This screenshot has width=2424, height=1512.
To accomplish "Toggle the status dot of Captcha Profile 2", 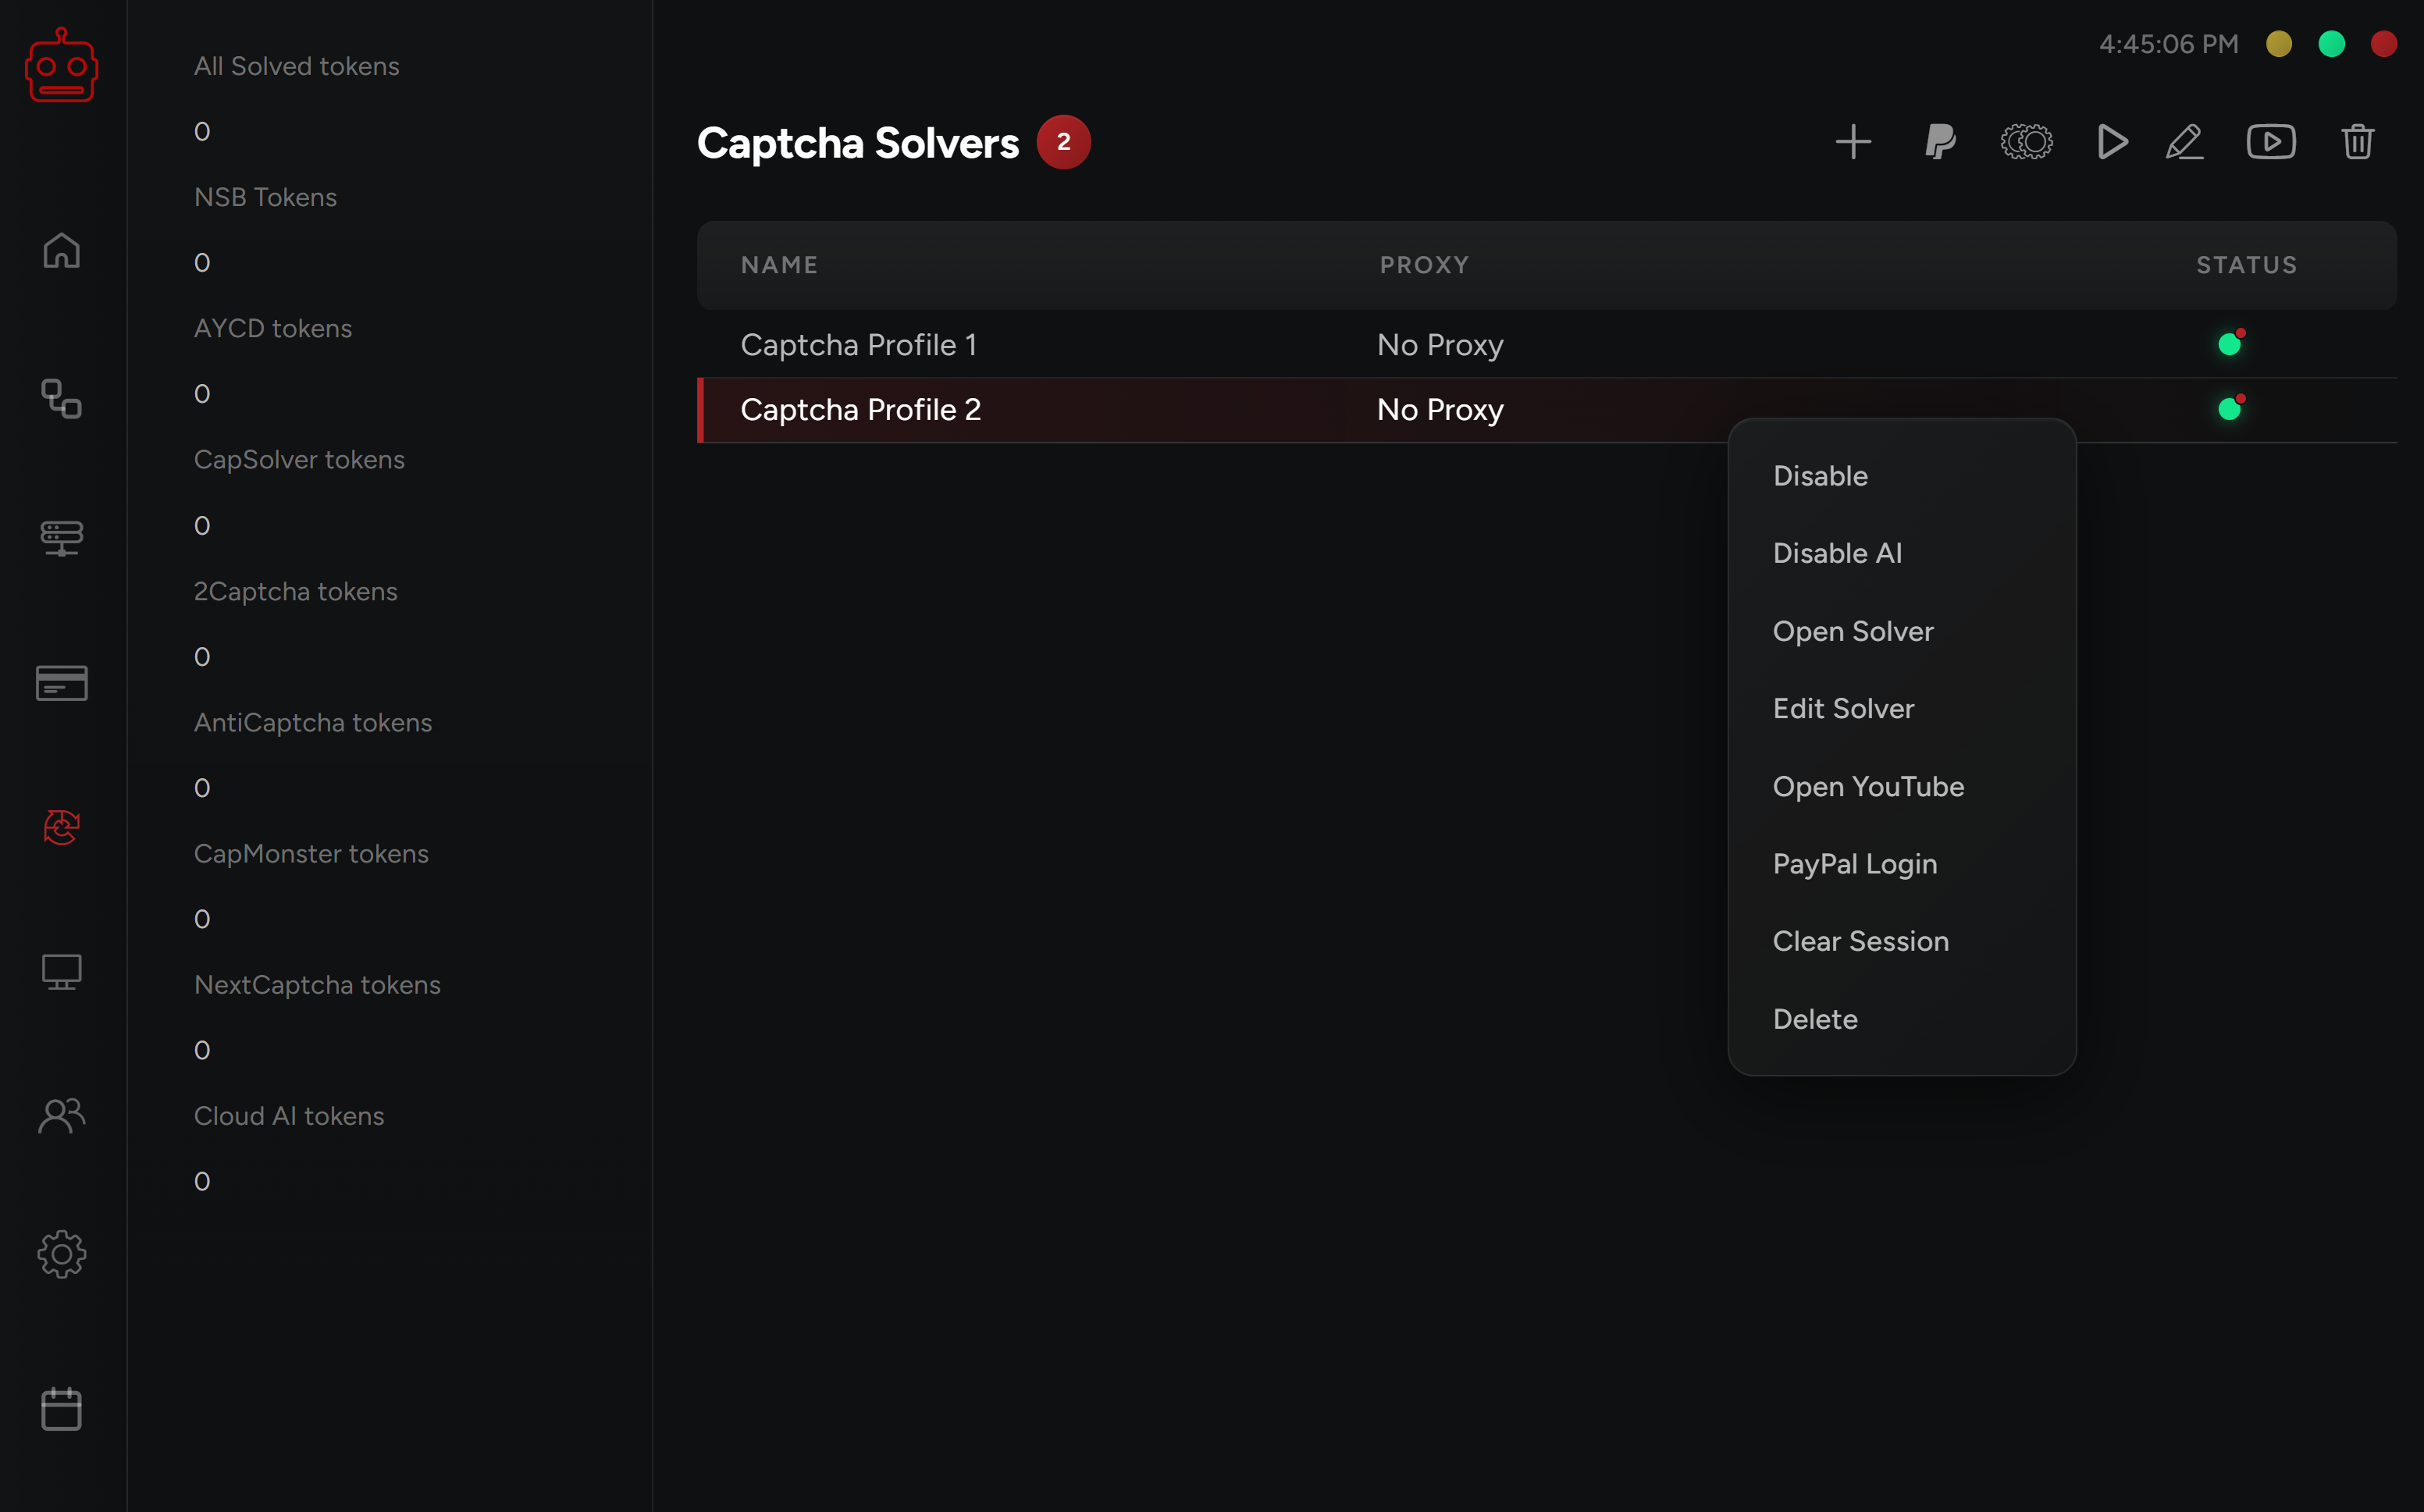I will (x=2229, y=409).
